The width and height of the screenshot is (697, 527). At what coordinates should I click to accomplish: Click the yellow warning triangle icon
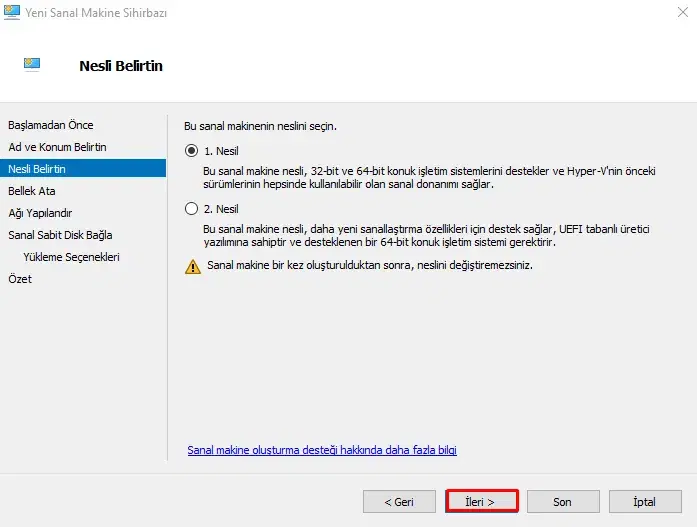[x=193, y=266]
